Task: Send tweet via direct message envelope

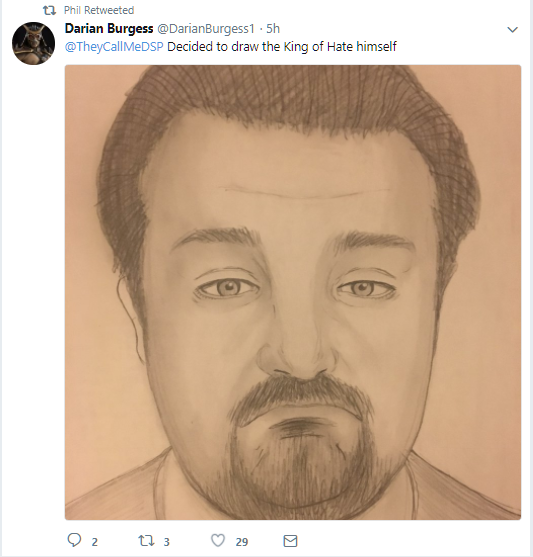Action: 290,541
